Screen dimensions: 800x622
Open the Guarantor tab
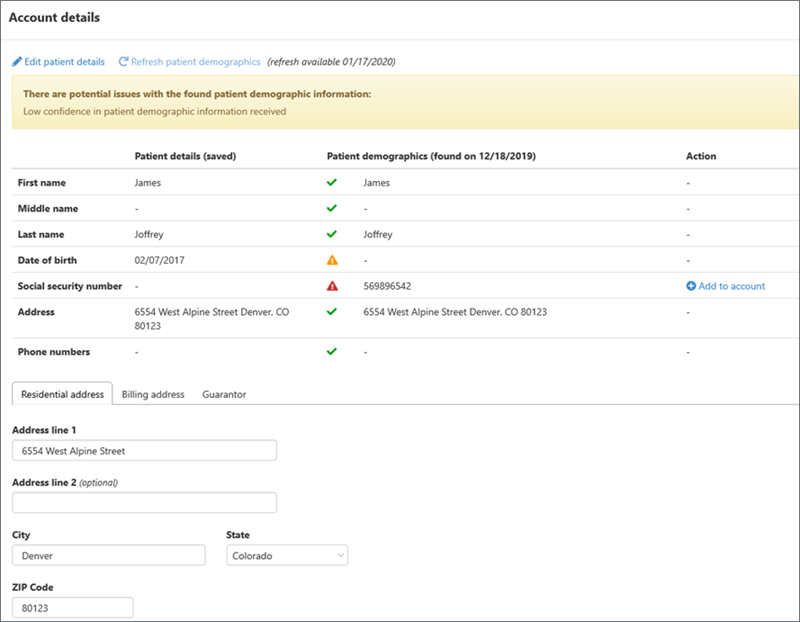tap(224, 394)
